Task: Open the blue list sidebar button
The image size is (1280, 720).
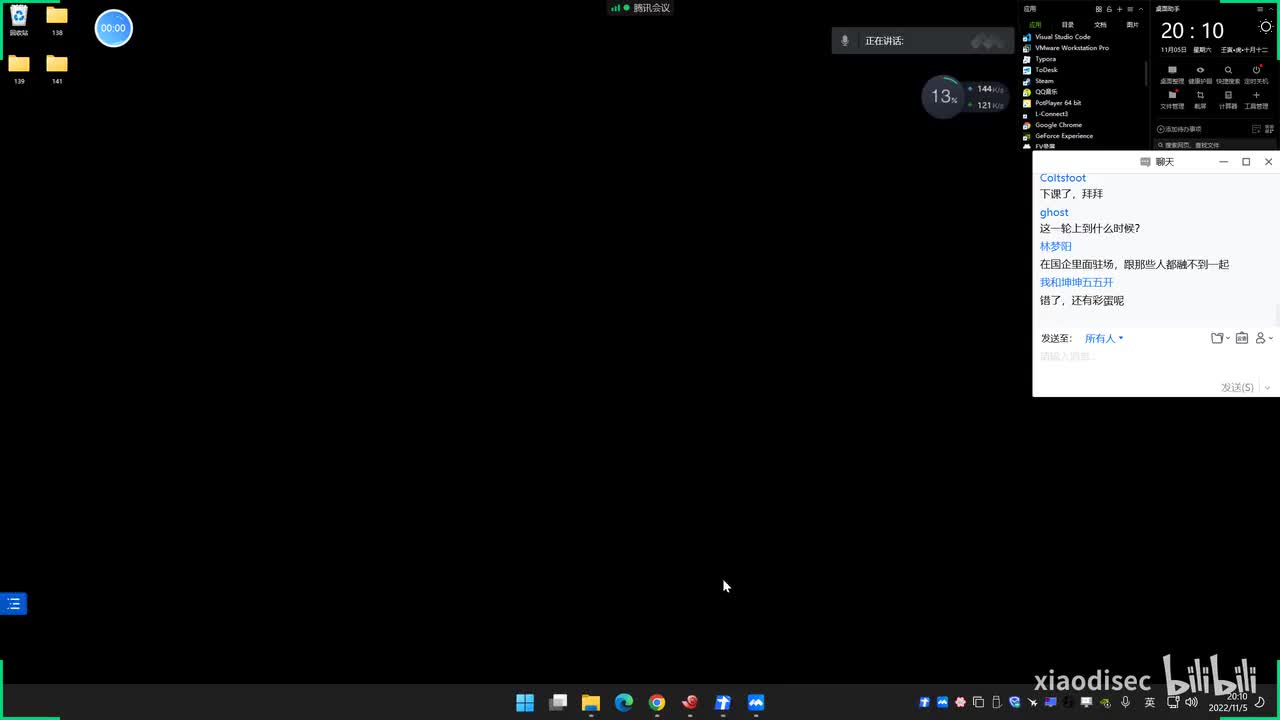Action: pos(13,604)
